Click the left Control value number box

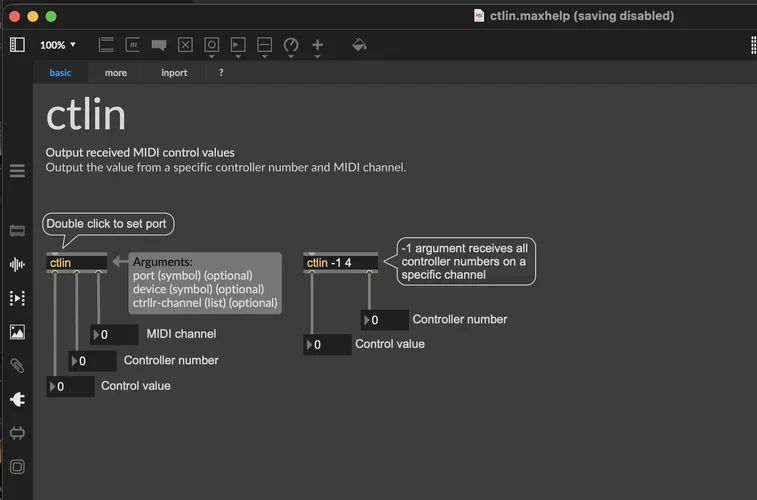pyautogui.click(x=70, y=387)
